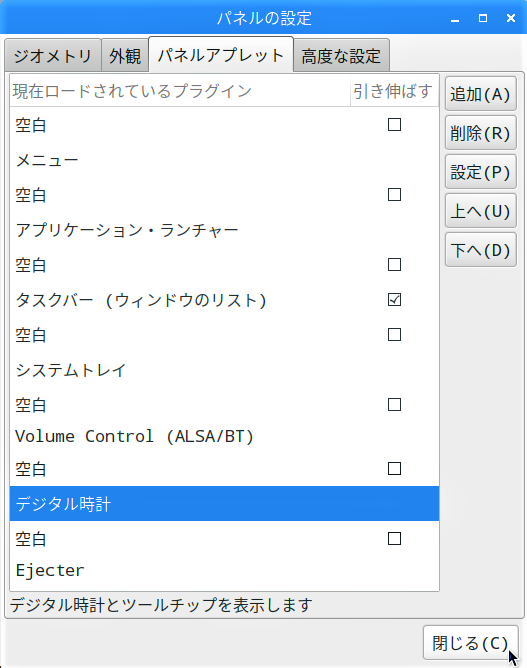Click the 現在ロードされているプラグイン column header
Image resolution: width=527 pixels, height=668 pixels.
pos(180,91)
